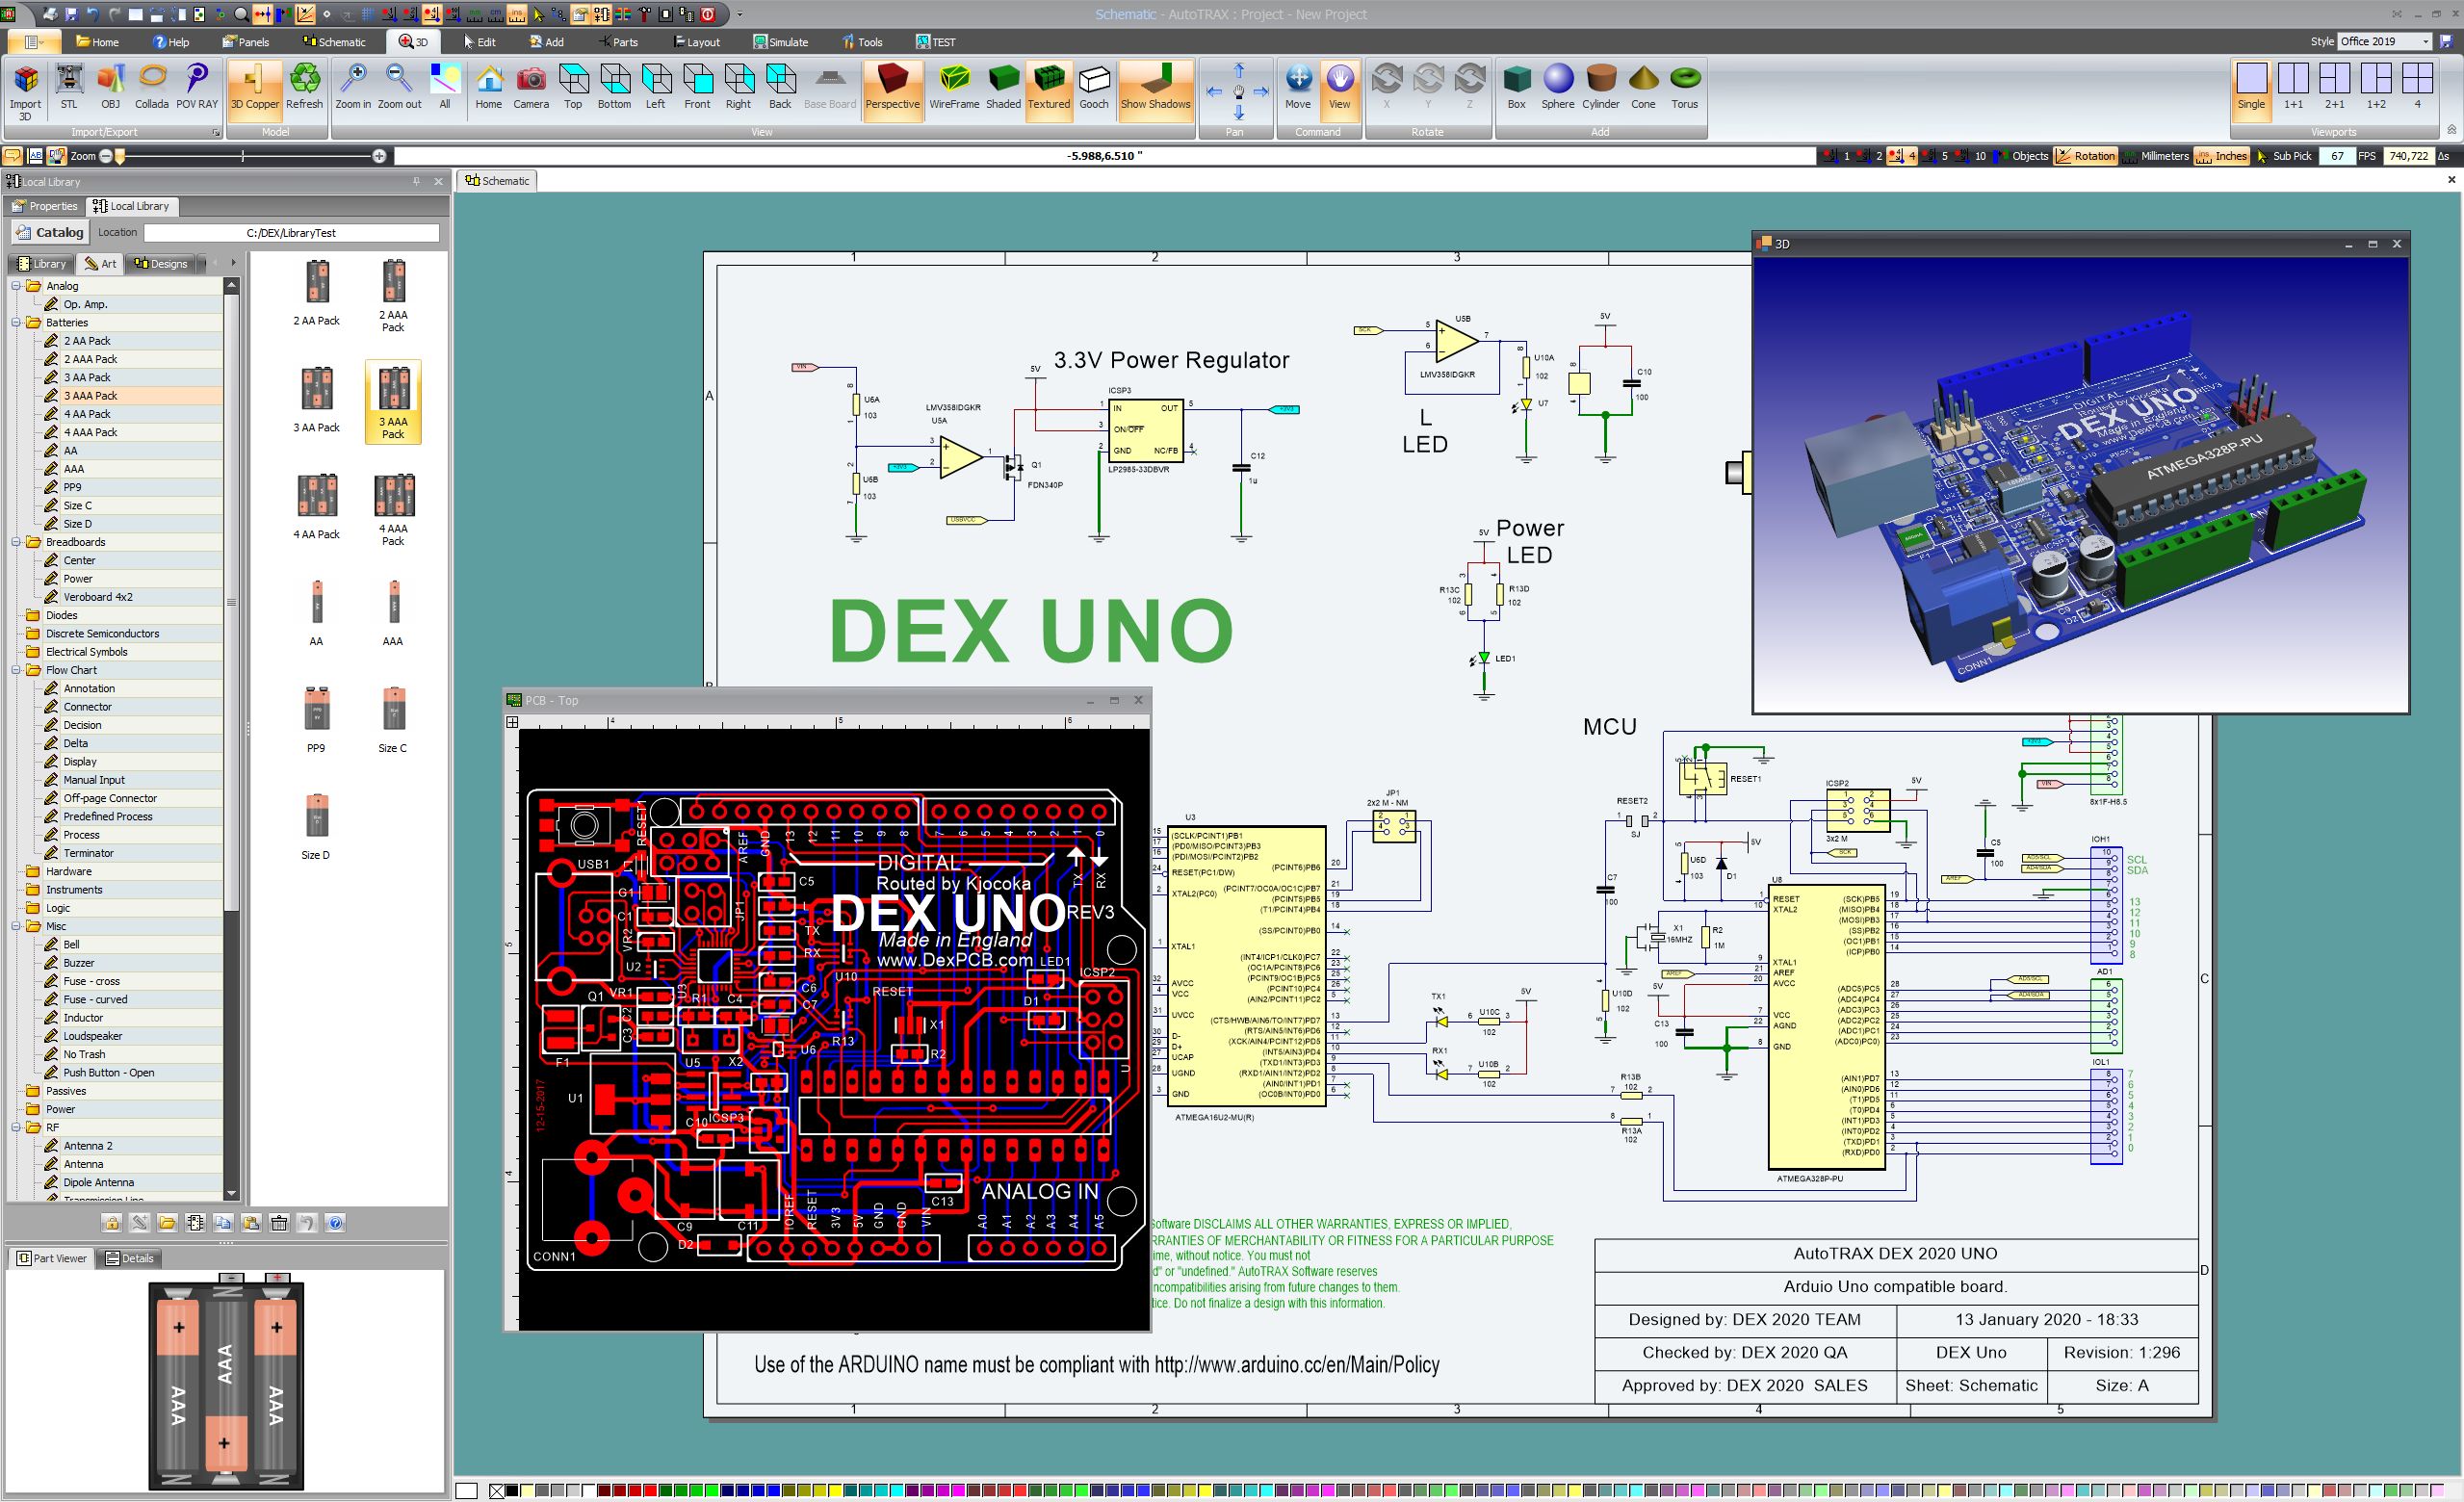
Task: Toggle Sub Pick mode
Action: coord(2284,156)
